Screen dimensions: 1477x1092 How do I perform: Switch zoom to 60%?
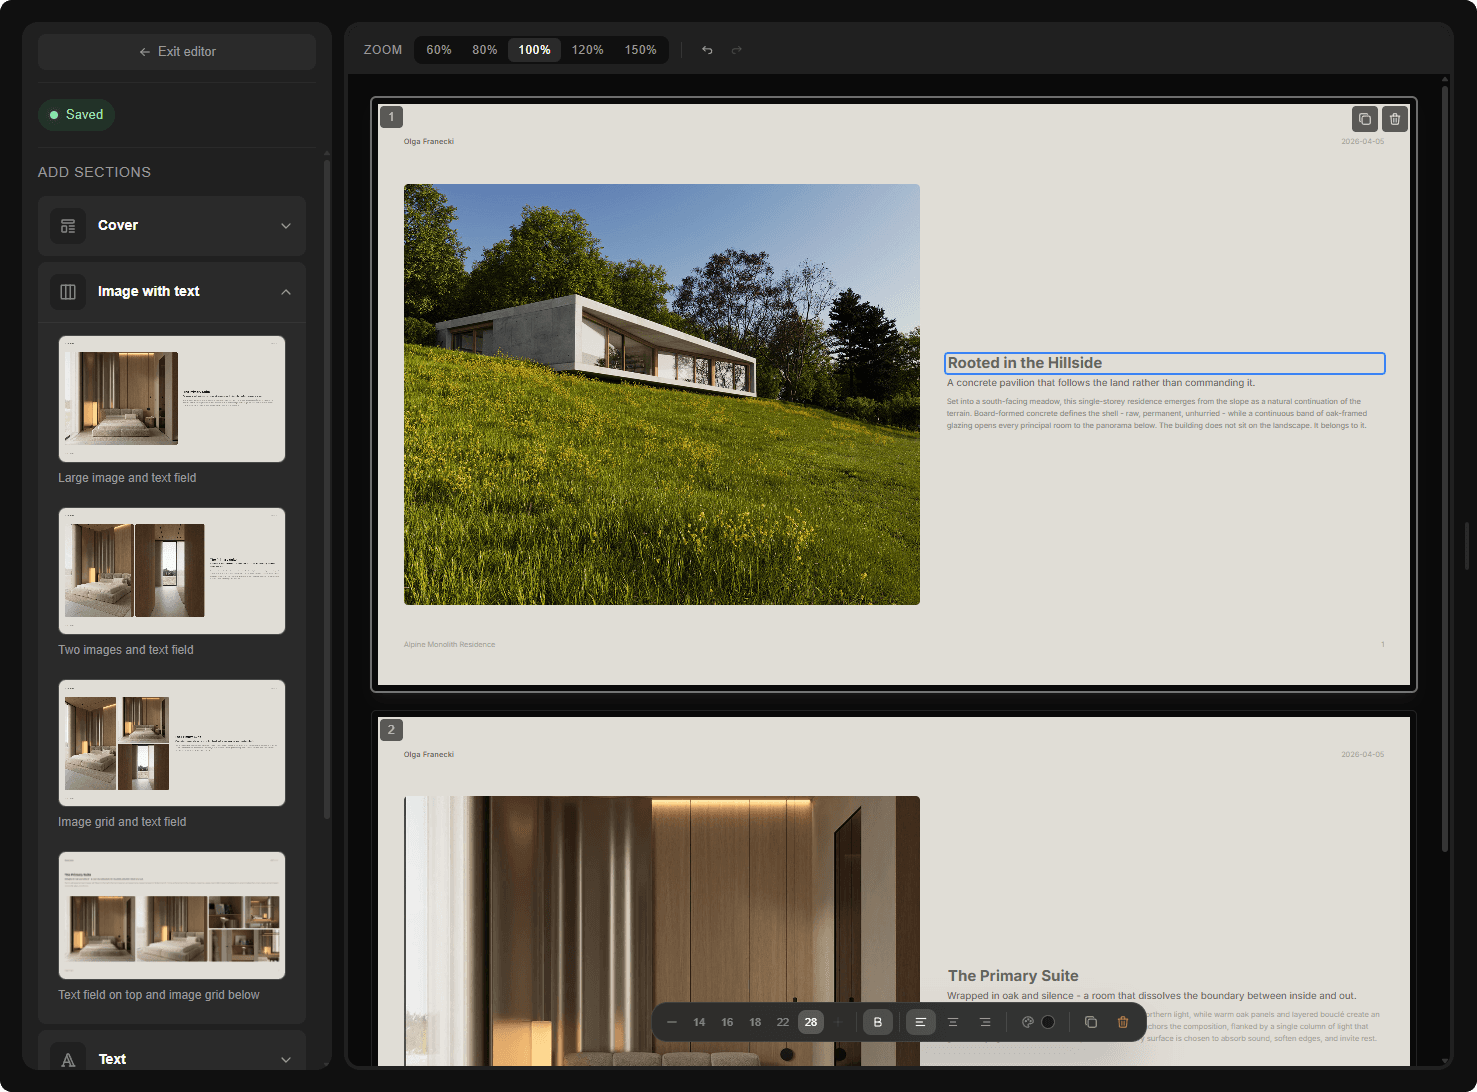pyautogui.click(x=438, y=50)
